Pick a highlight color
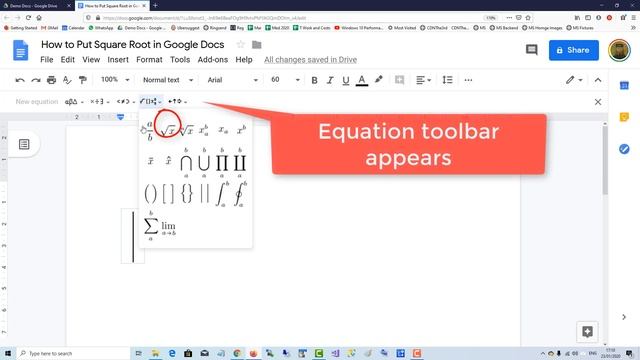The width and height of the screenshot is (640, 360). 379,80
